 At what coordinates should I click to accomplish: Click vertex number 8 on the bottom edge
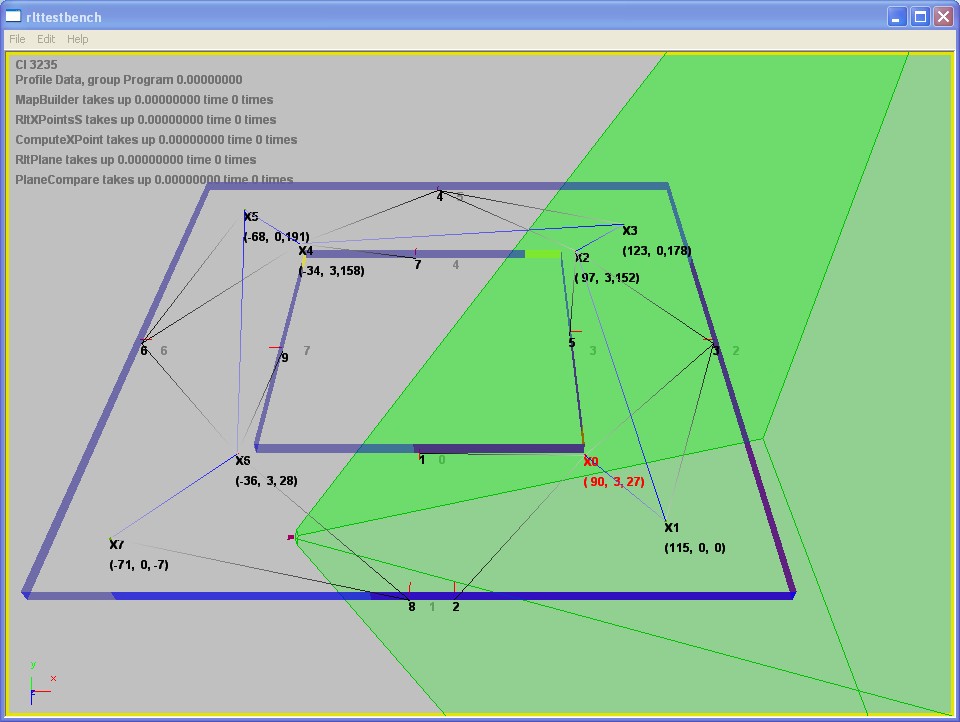411,606
